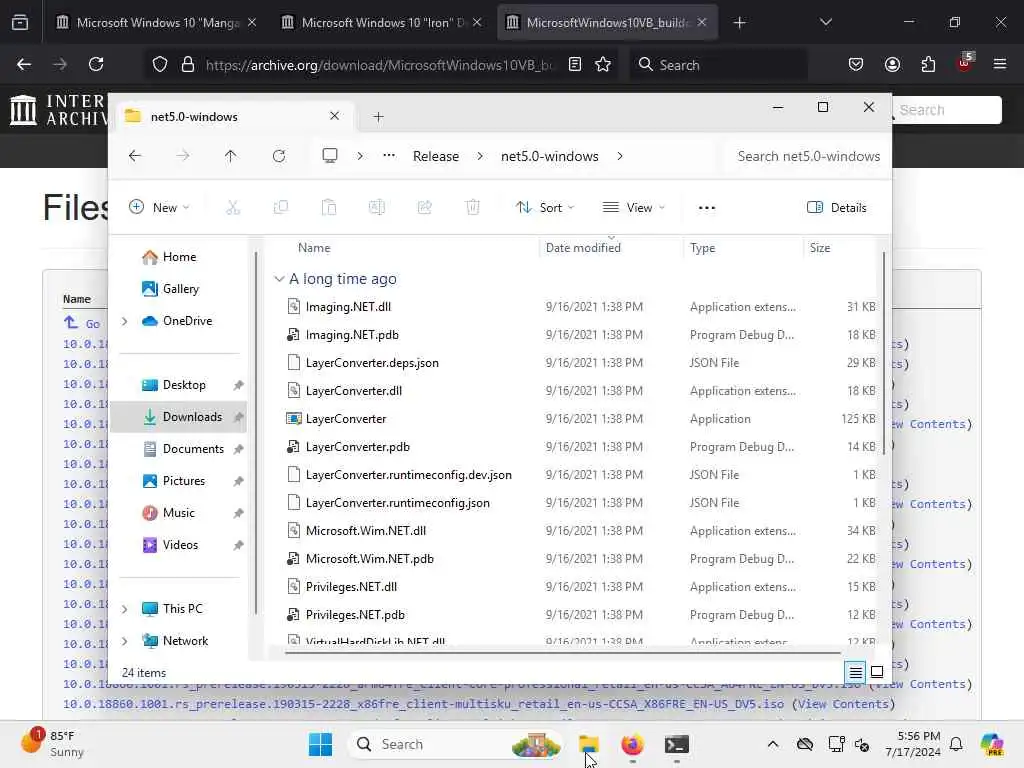This screenshot has height=768, width=1024.
Task: Toggle the Details pane button
Action: pos(837,208)
